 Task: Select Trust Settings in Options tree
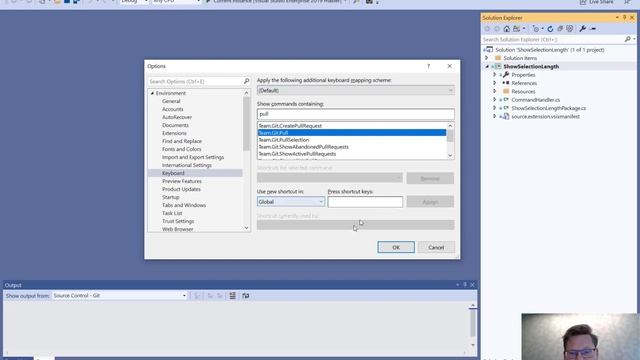pyautogui.click(x=178, y=221)
